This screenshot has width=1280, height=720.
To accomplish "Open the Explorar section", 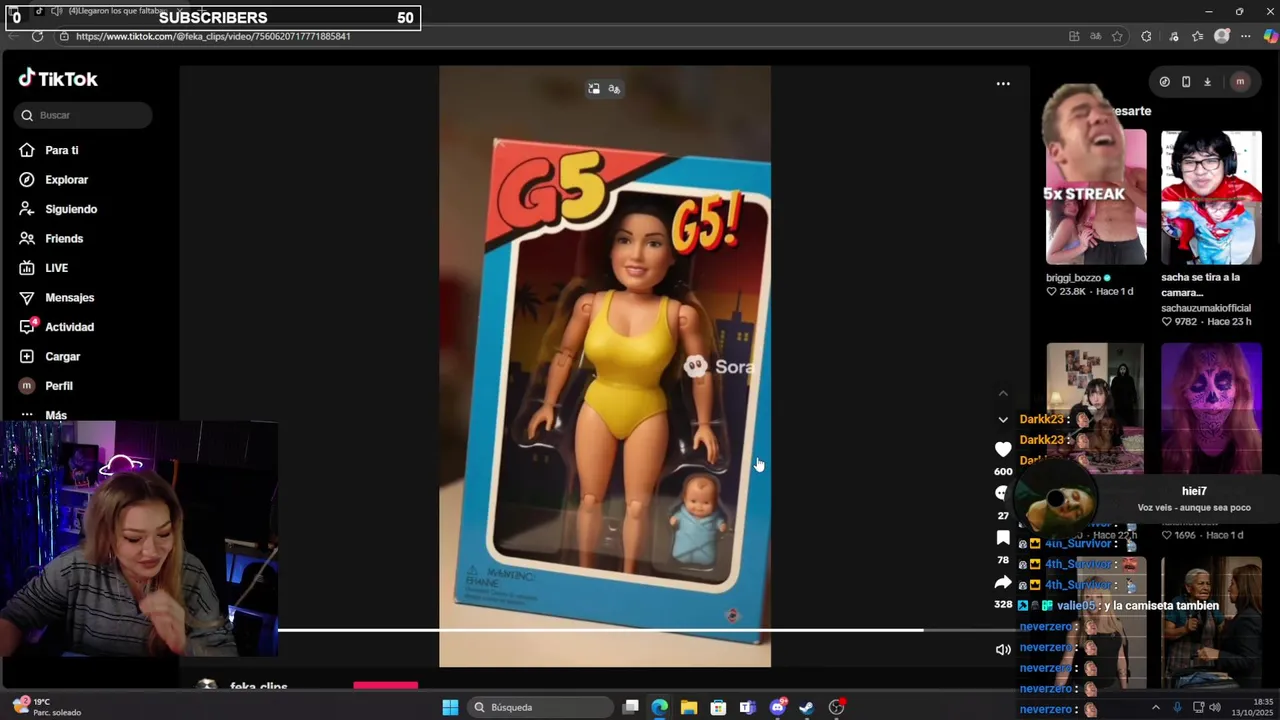I will pyautogui.click(x=66, y=180).
